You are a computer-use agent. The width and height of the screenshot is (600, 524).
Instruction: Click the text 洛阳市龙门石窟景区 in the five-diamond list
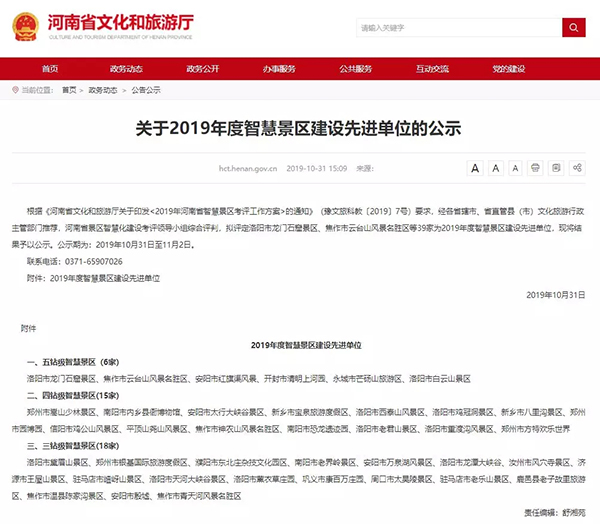click(x=61, y=379)
